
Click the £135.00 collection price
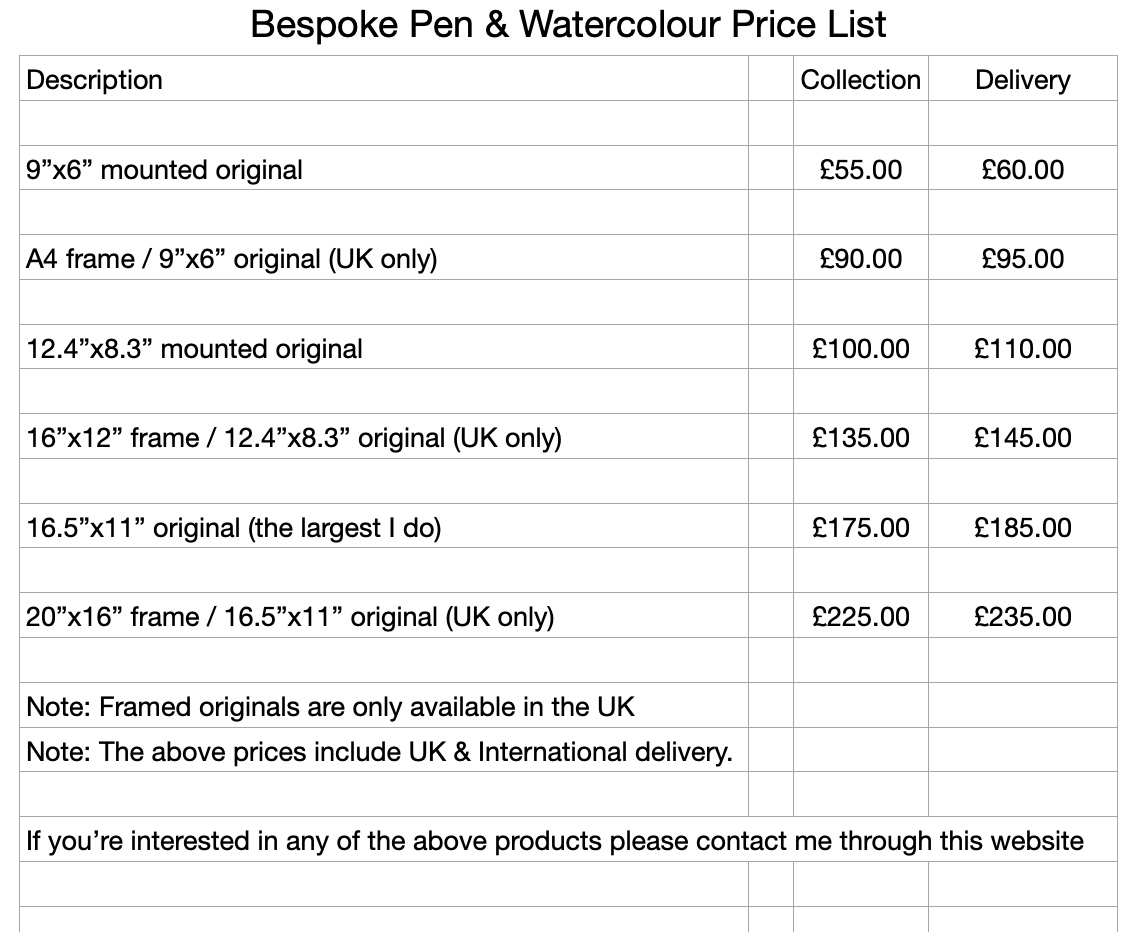860,438
